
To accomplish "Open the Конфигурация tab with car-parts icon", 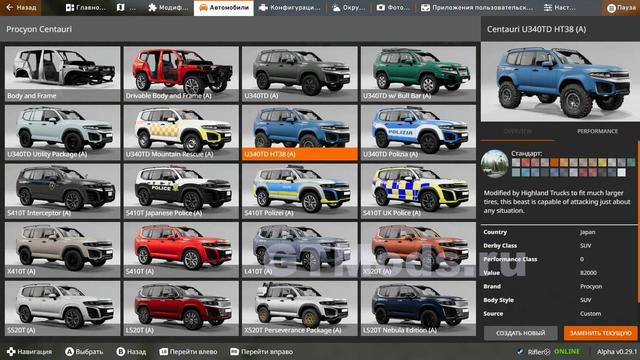I will [x=290, y=7].
